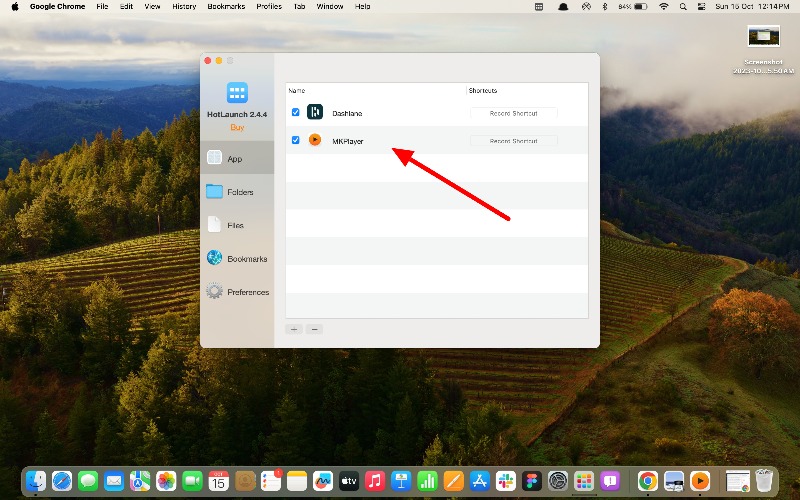The width and height of the screenshot is (800, 500).
Task: Open the Folders section in sidebar
Action: (237, 192)
